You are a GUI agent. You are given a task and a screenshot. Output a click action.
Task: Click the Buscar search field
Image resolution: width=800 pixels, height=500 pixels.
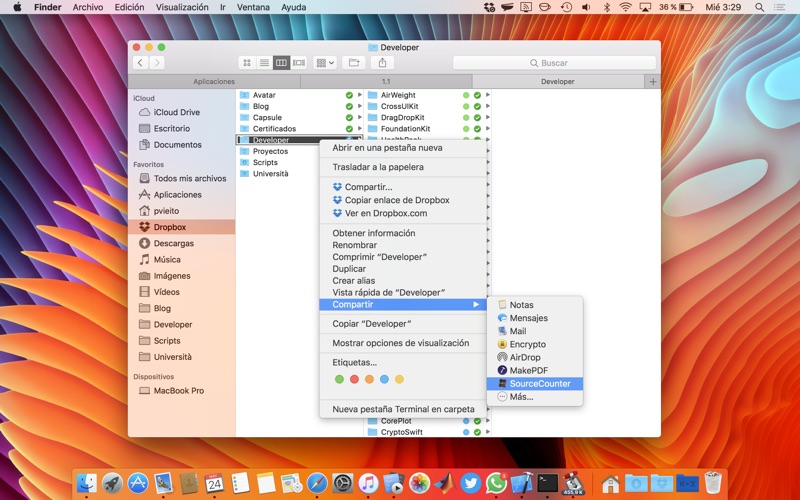[x=554, y=63]
